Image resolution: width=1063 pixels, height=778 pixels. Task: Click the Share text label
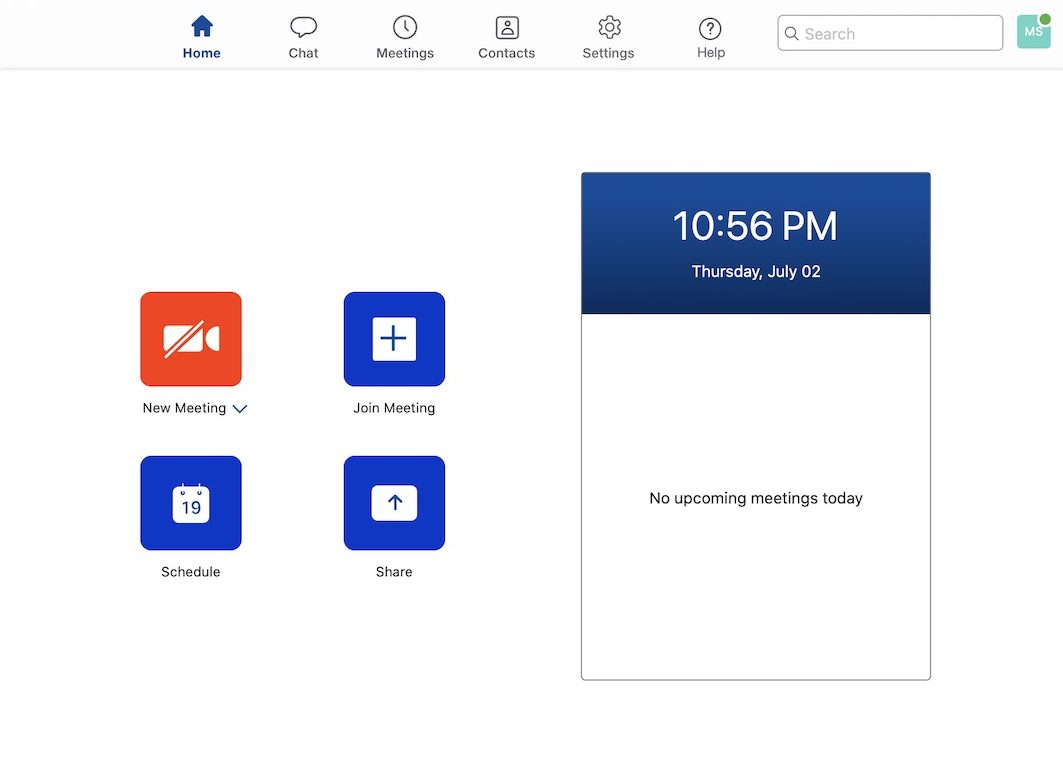click(x=394, y=572)
